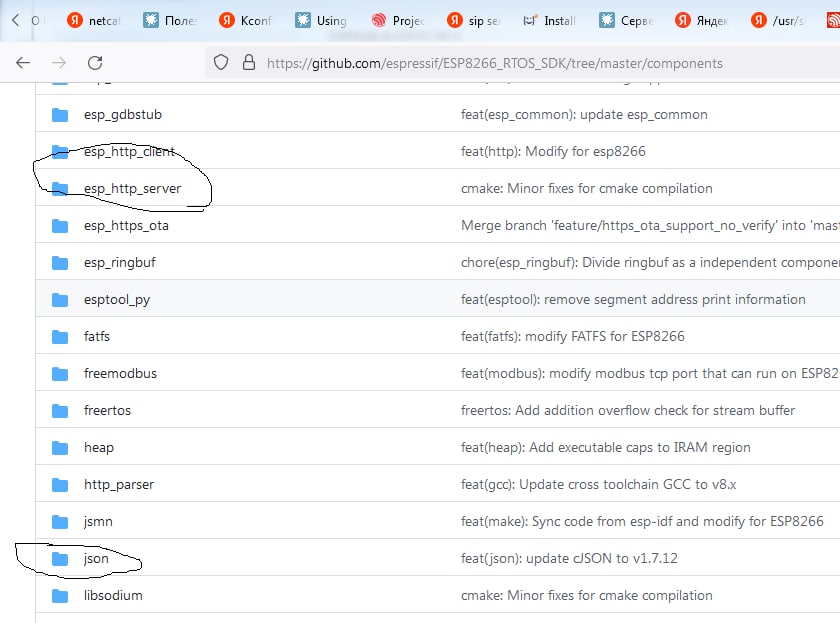The height and width of the screenshot is (623, 840).
Task: Click the esp_ringbuf folder icon
Action: click(x=60, y=262)
